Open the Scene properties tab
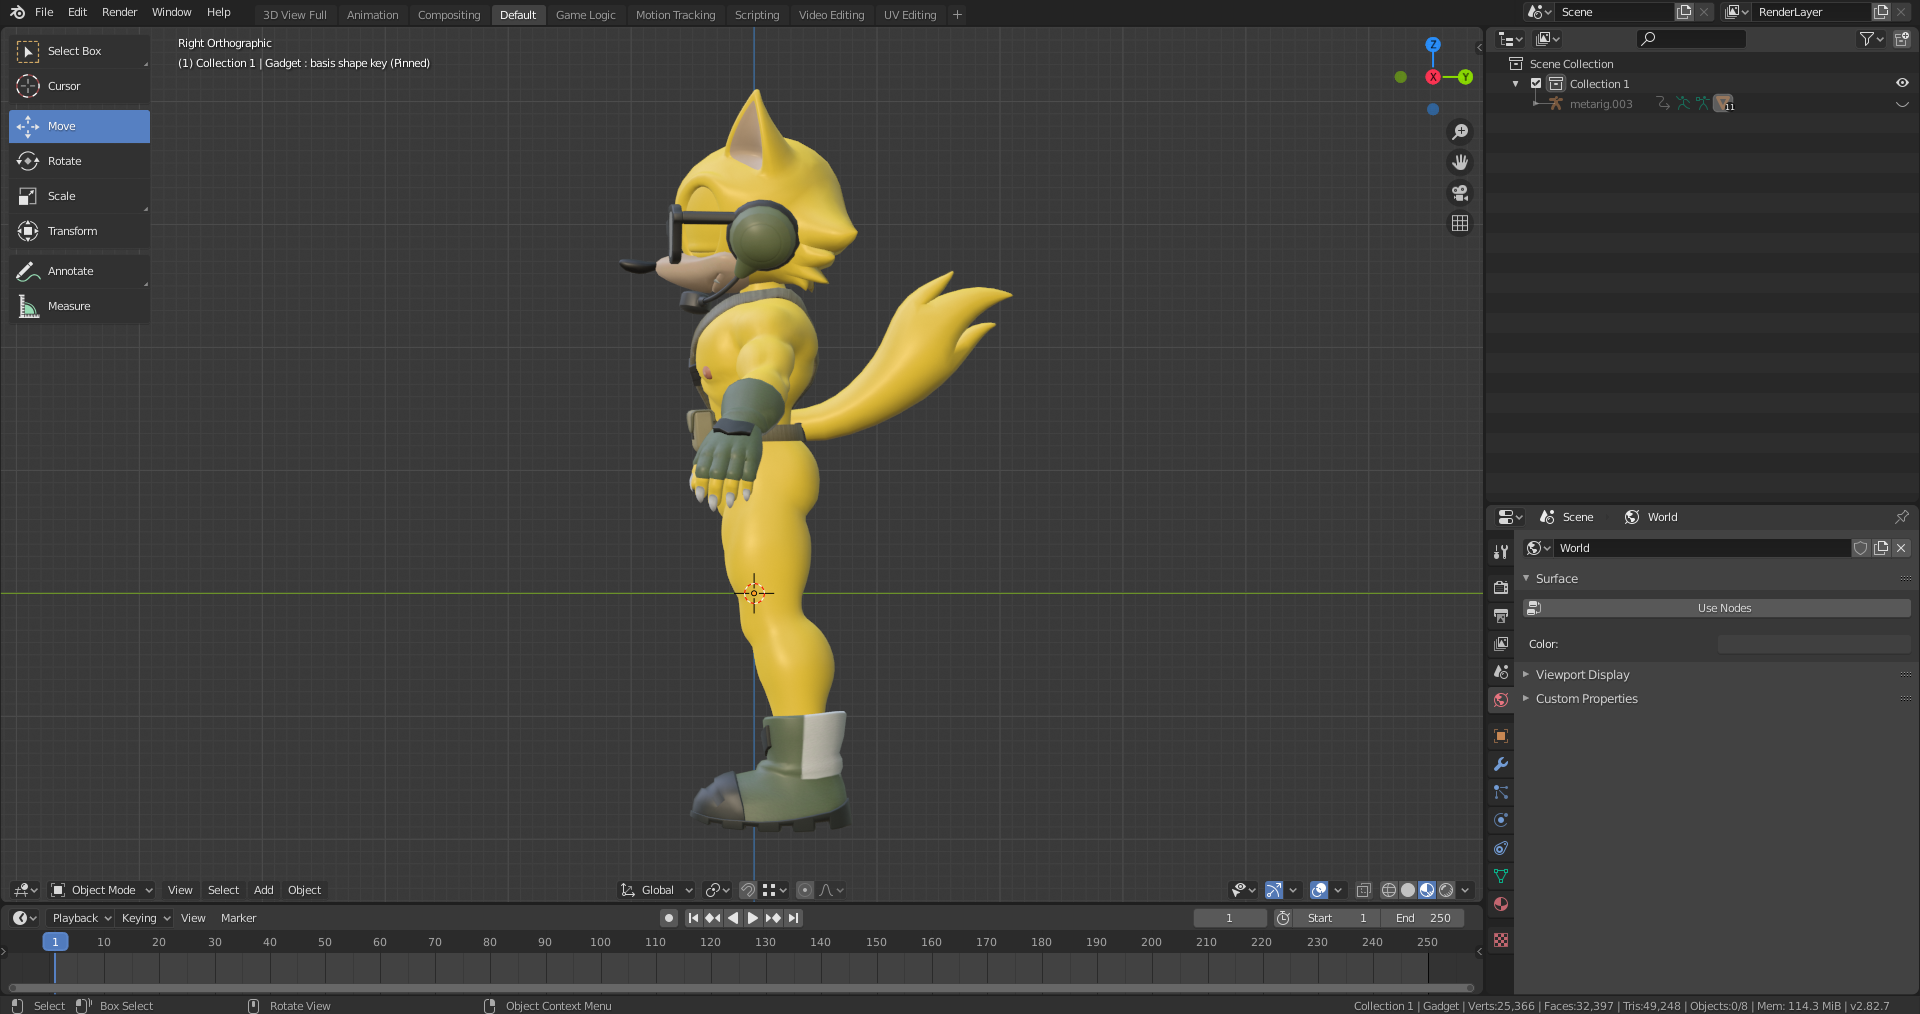The width and height of the screenshot is (1920, 1014). [x=1501, y=672]
